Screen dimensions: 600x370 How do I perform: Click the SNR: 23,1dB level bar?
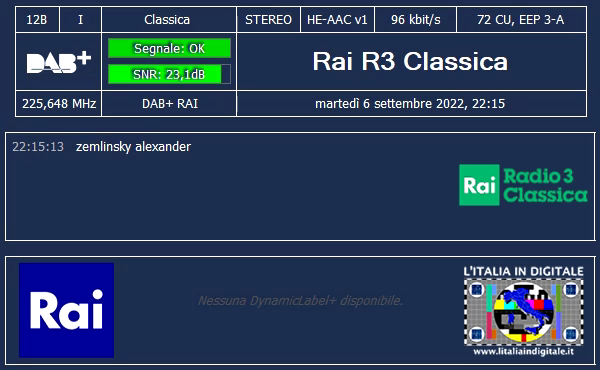click(170, 74)
